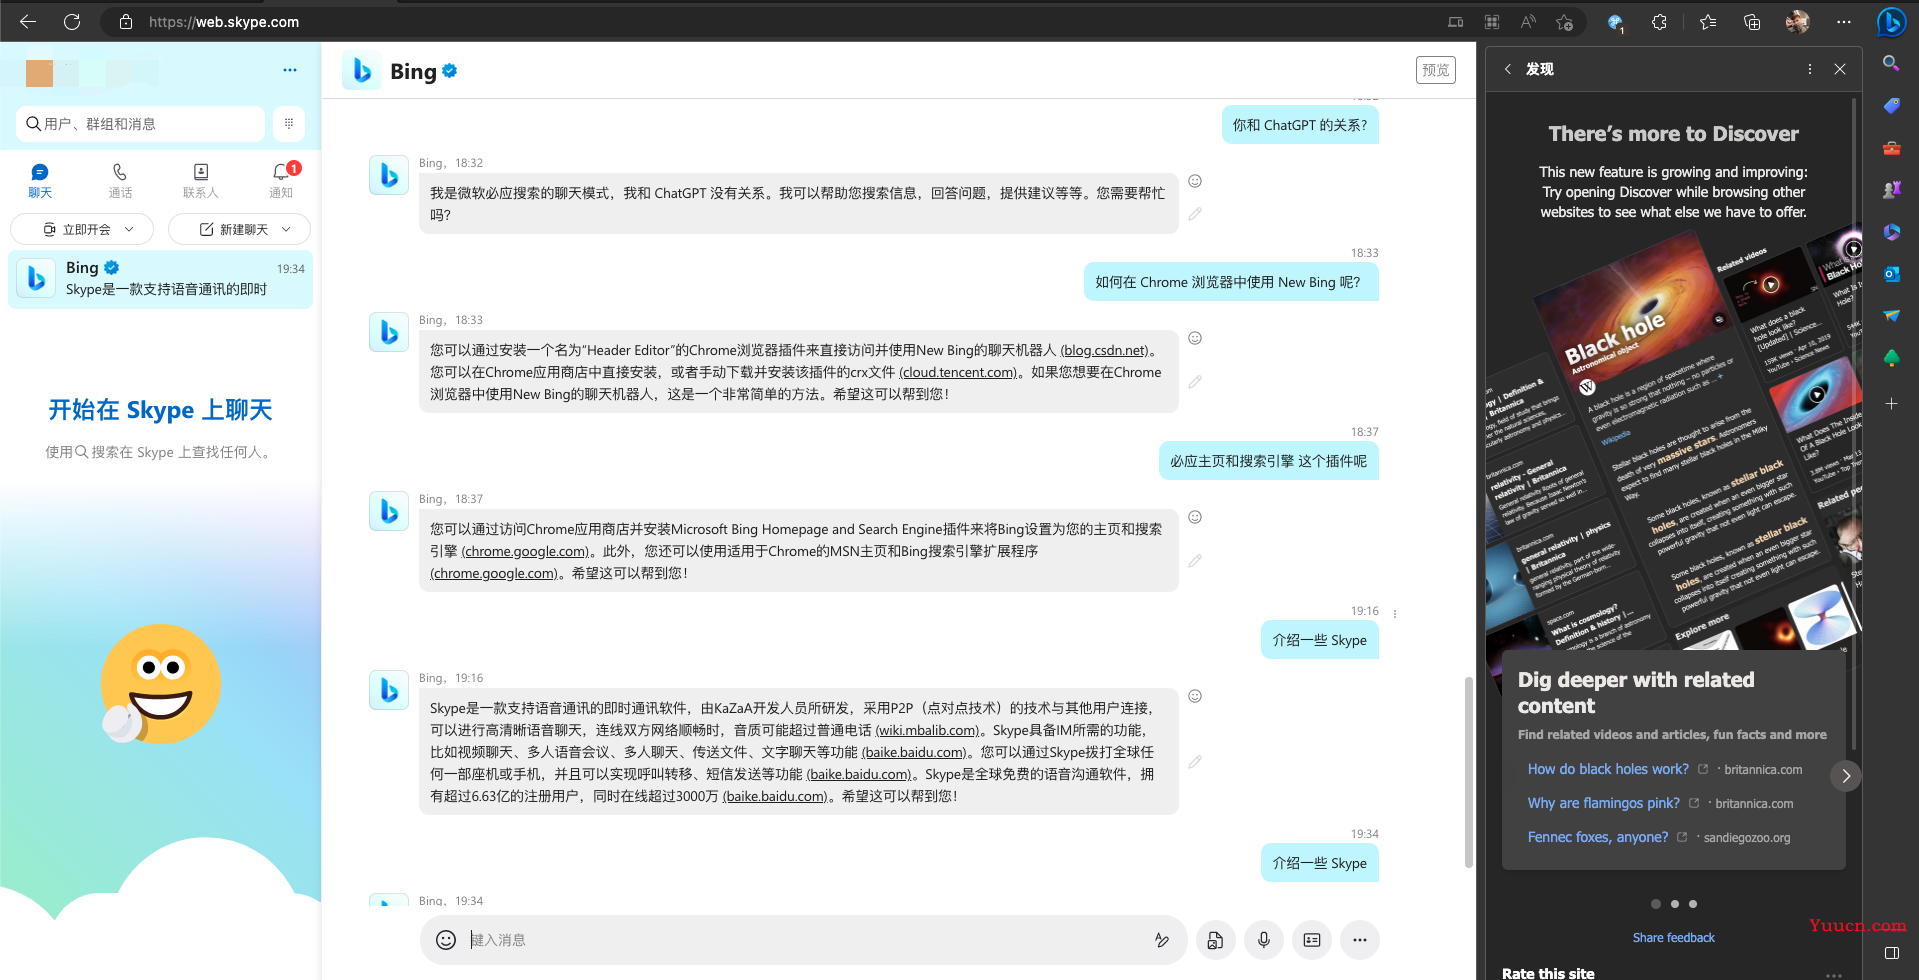Record a voice message with microphone
The width and height of the screenshot is (1919, 980).
point(1264,940)
